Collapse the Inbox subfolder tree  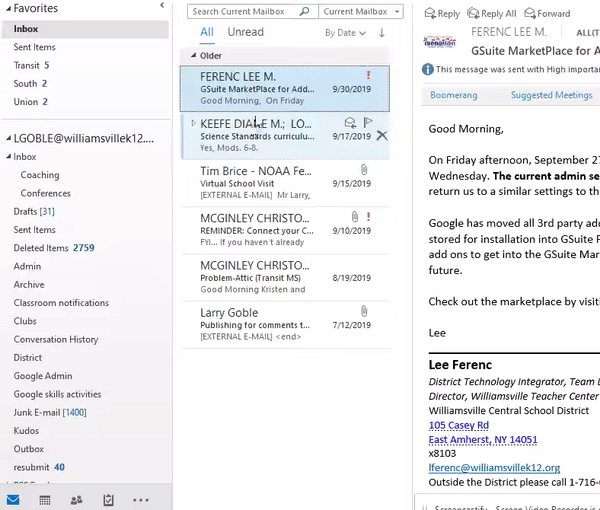pos(8,156)
